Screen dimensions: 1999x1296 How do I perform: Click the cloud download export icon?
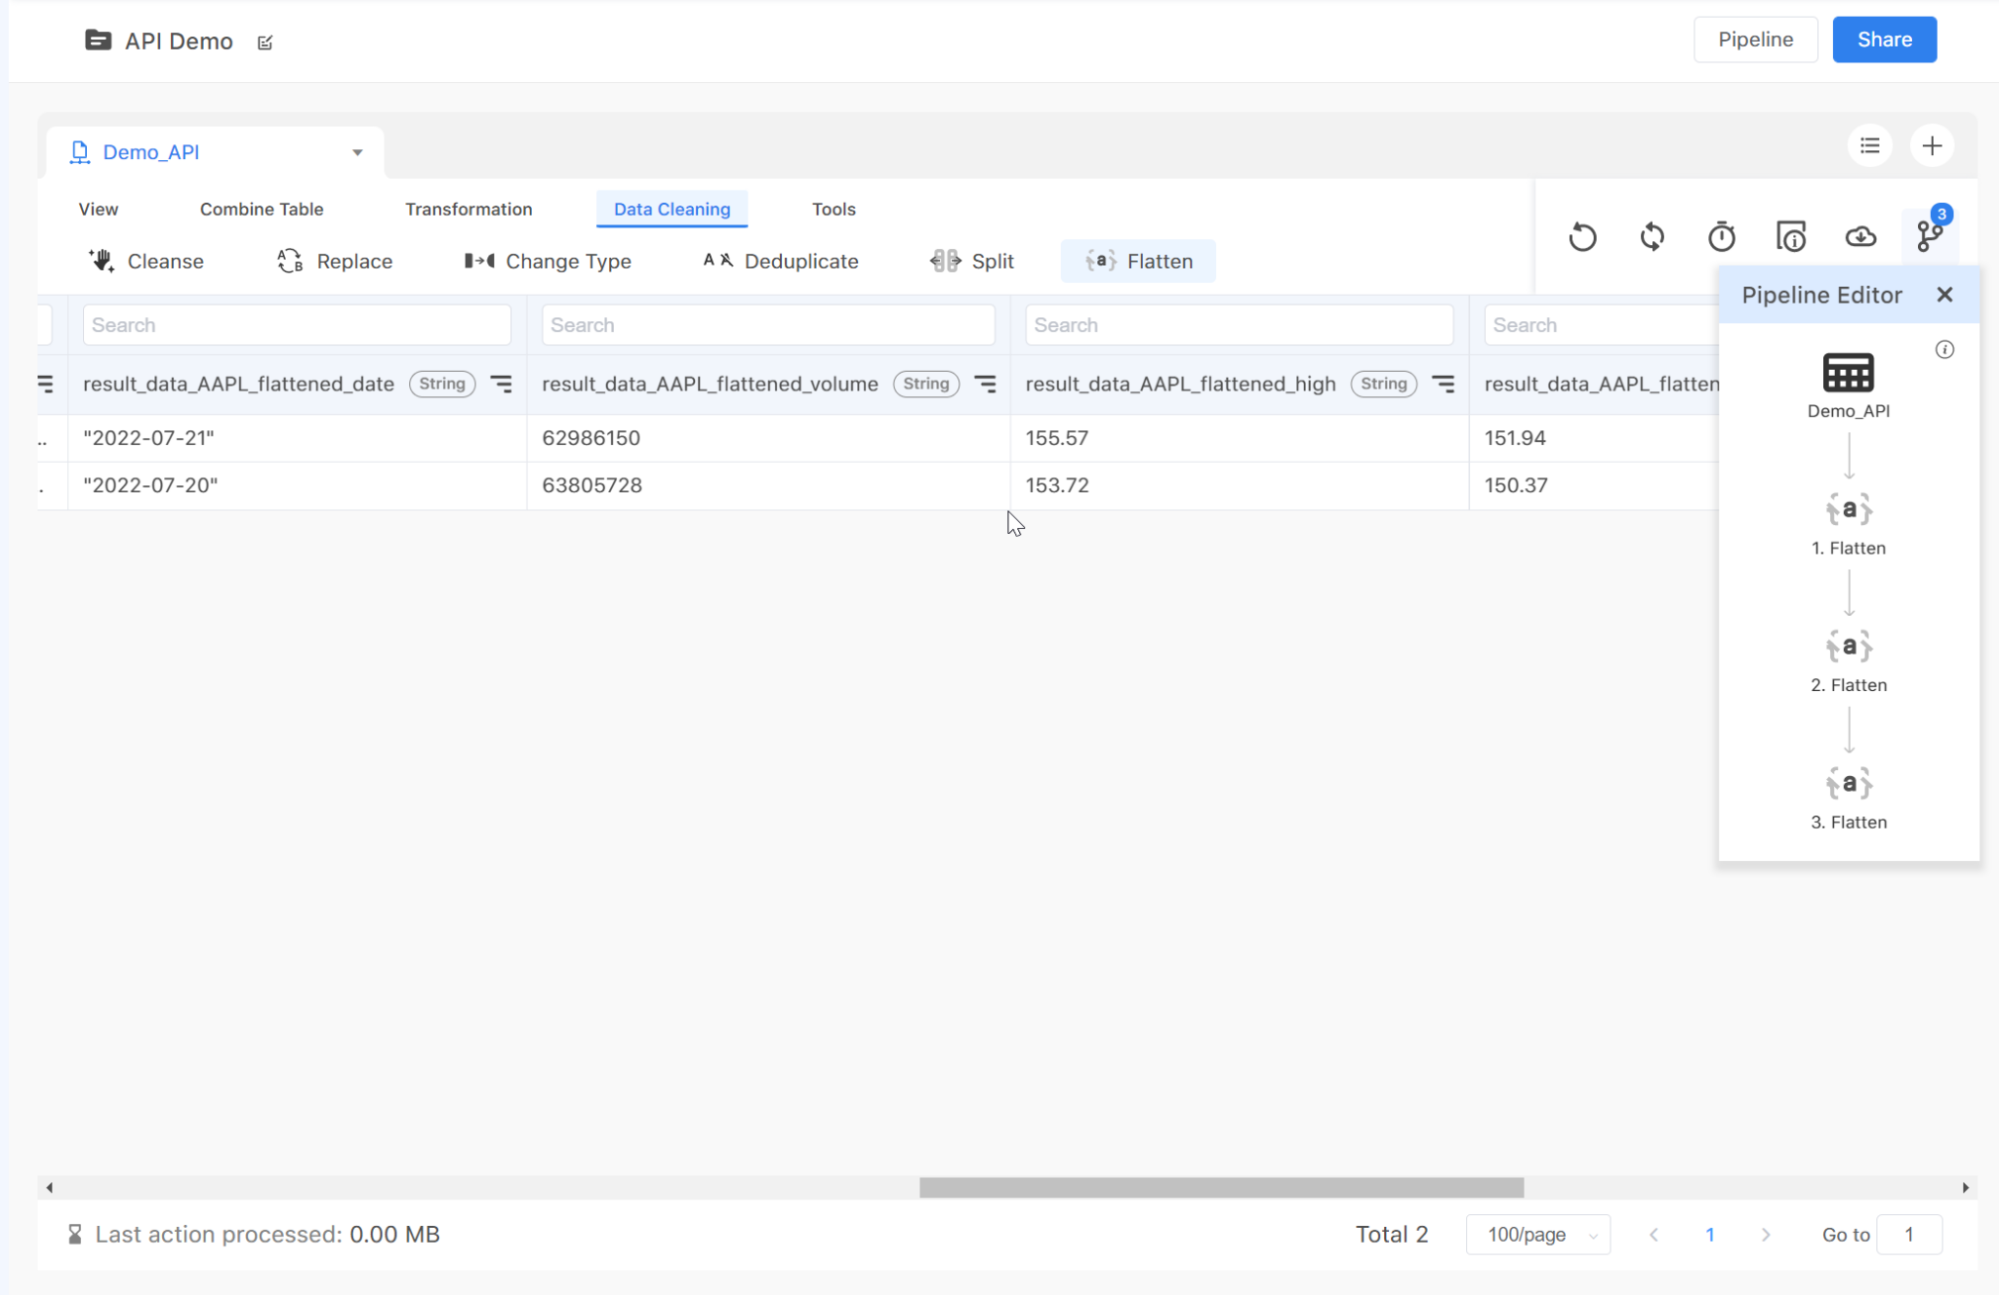coord(1860,237)
